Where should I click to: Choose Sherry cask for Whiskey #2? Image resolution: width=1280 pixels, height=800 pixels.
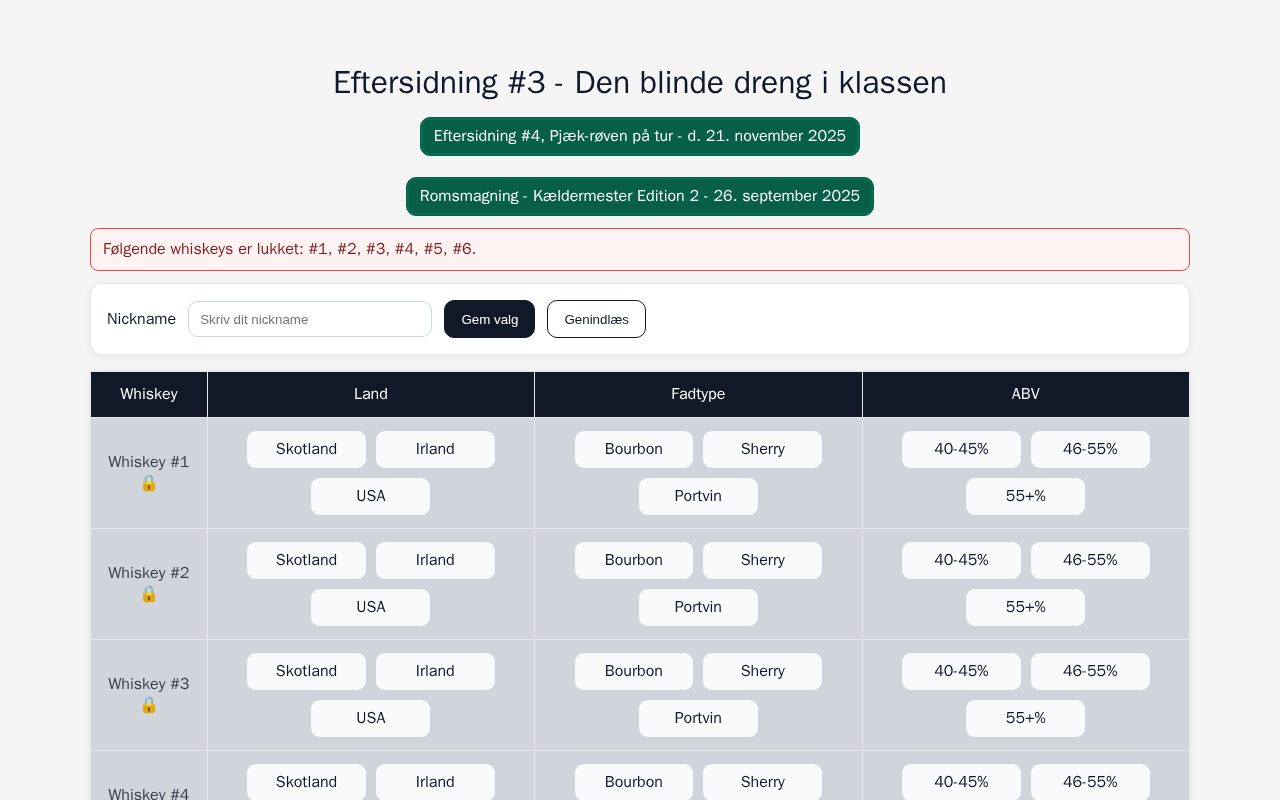coord(762,560)
